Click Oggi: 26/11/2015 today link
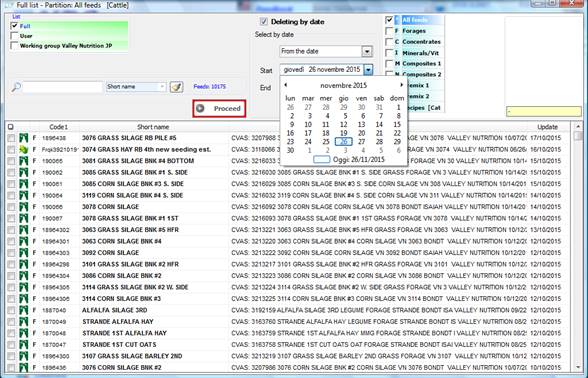 click(359, 160)
